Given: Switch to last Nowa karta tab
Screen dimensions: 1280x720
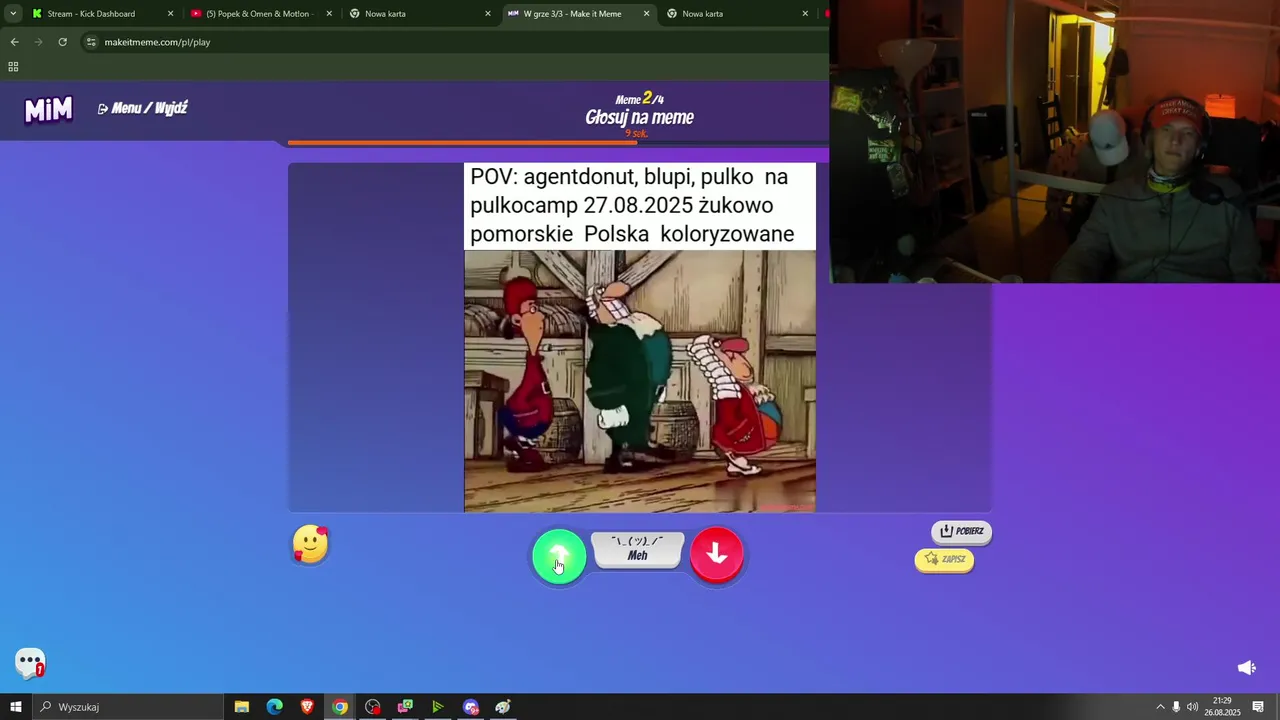Looking at the screenshot, I should click(x=737, y=14).
